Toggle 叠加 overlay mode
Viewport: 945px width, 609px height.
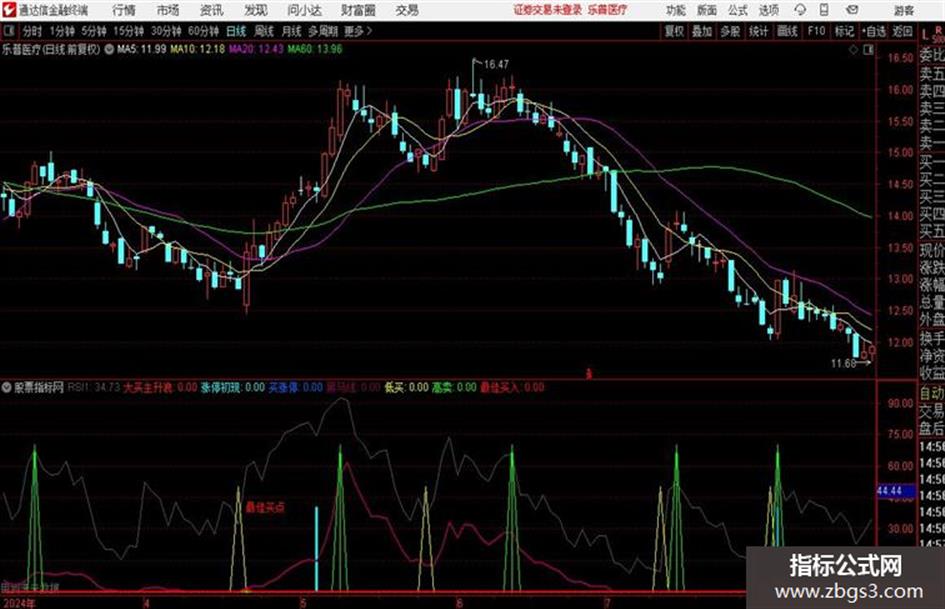tap(702, 31)
